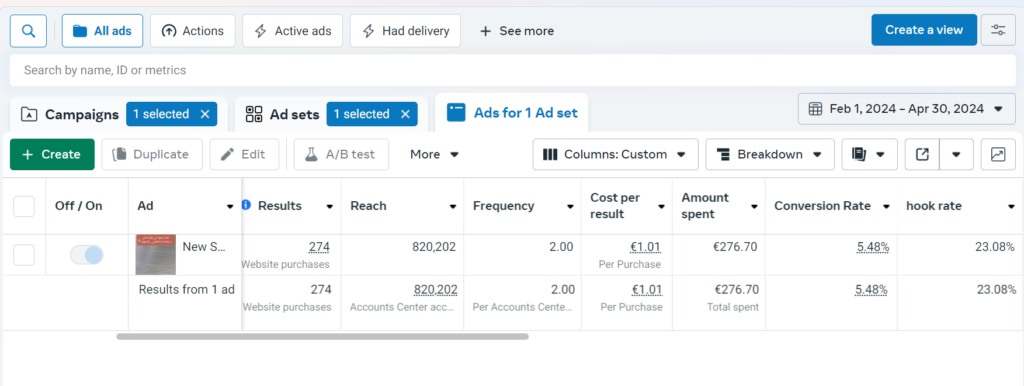The height and width of the screenshot is (386, 1024).
Task: Clear the Campaigns 1 selected filter
Action: pyautogui.click(x=204, y=114)
